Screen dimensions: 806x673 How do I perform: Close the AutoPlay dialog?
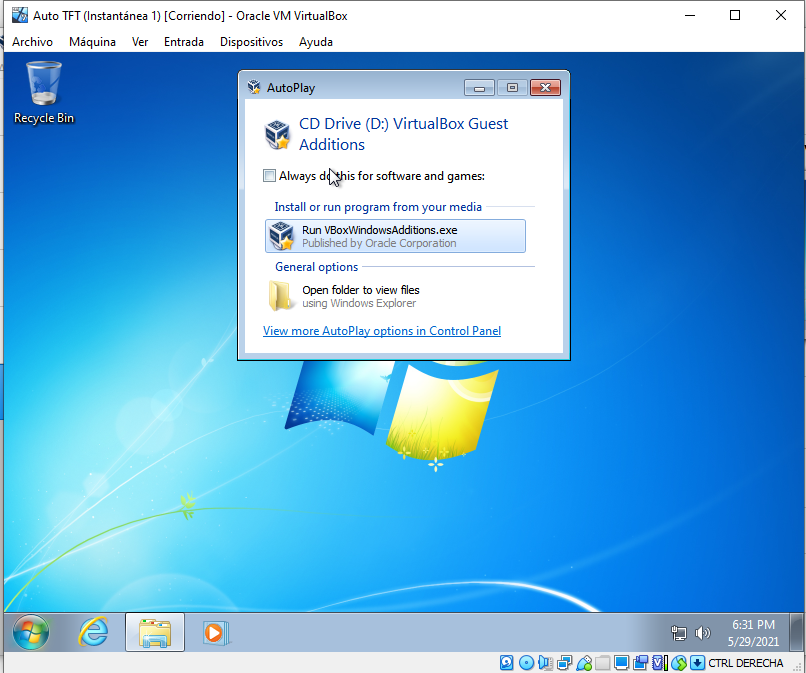(544, 88)
